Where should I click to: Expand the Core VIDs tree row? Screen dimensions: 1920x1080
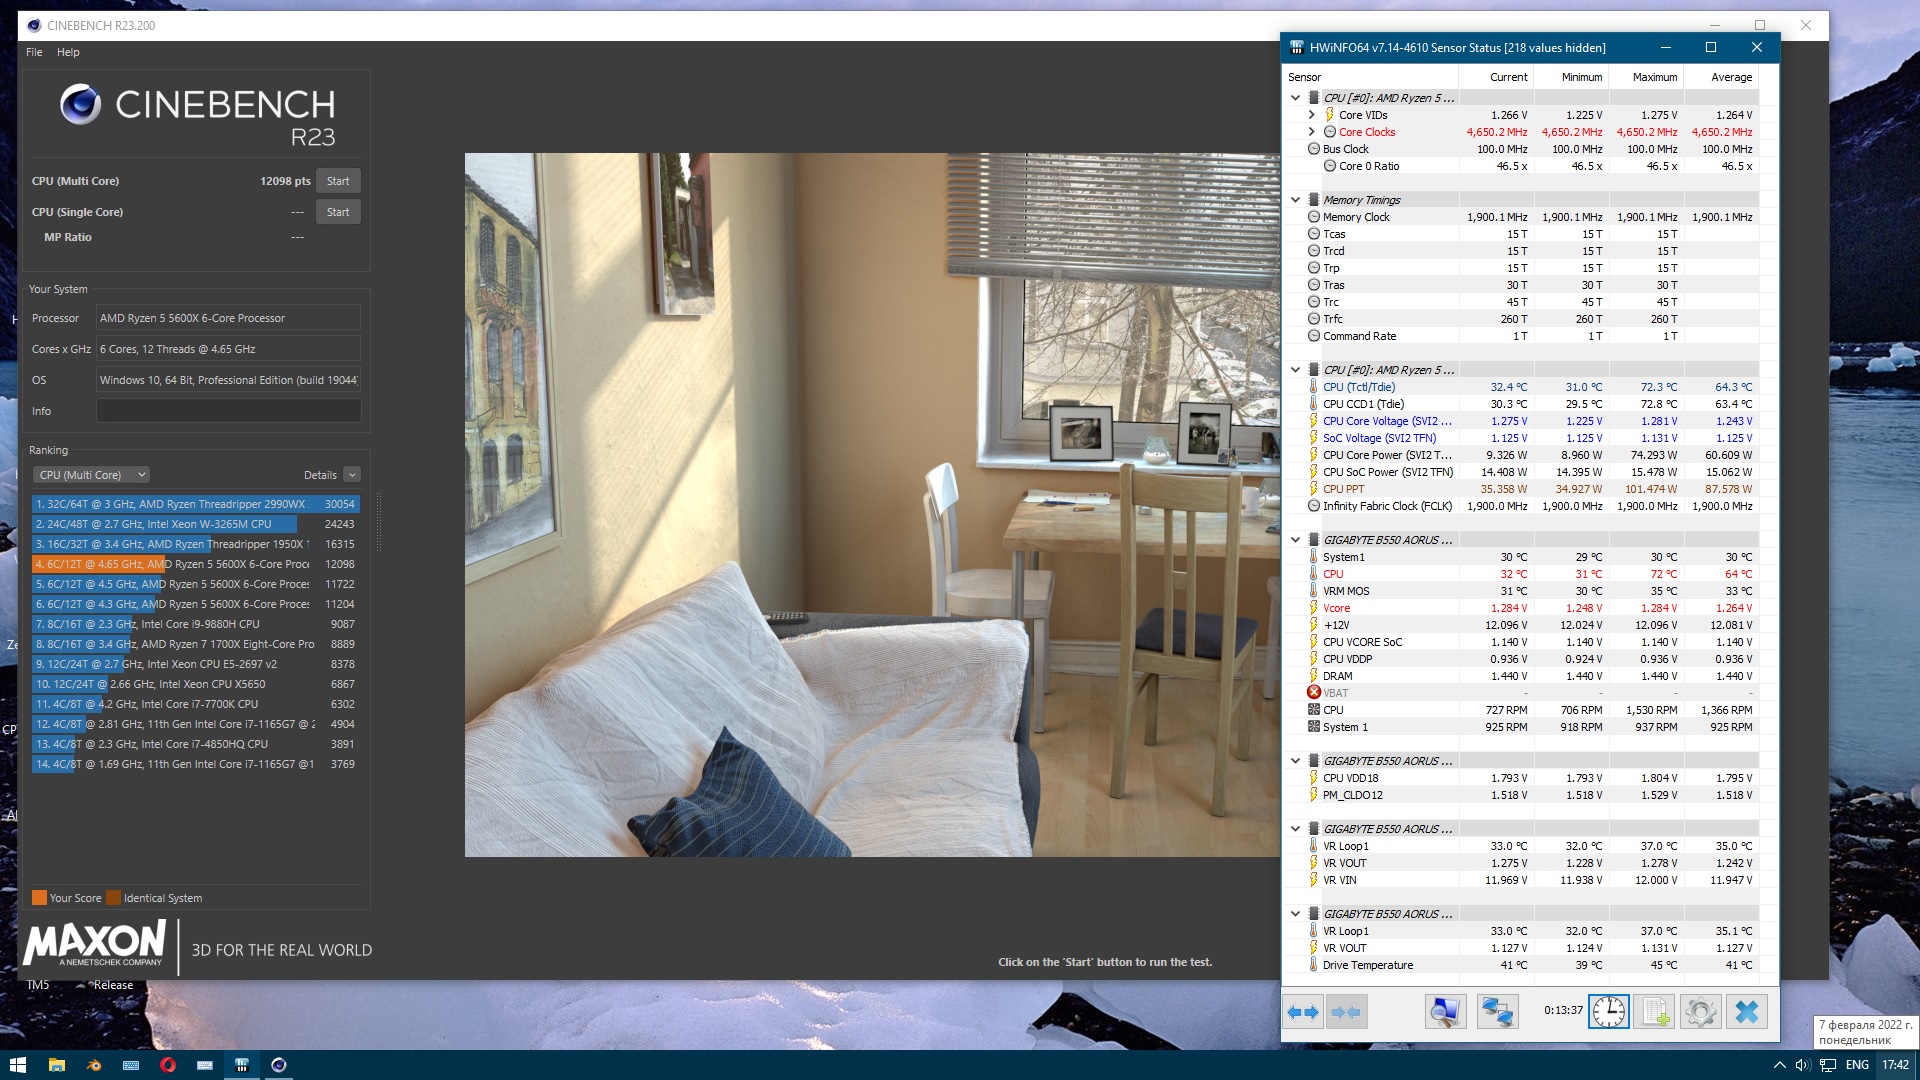coord(1312,115)
